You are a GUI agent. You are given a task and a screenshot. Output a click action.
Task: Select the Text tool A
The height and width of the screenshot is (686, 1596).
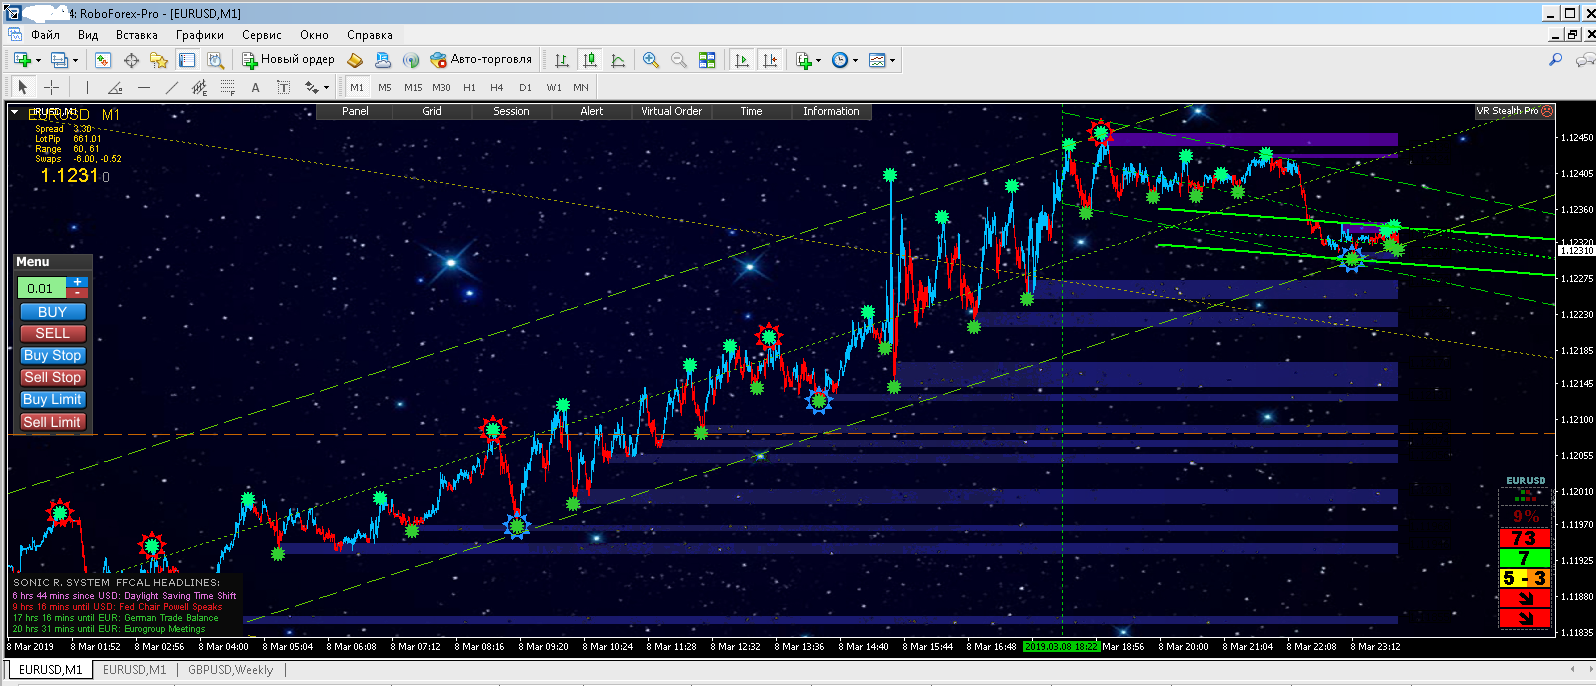(x=255, y=87)
